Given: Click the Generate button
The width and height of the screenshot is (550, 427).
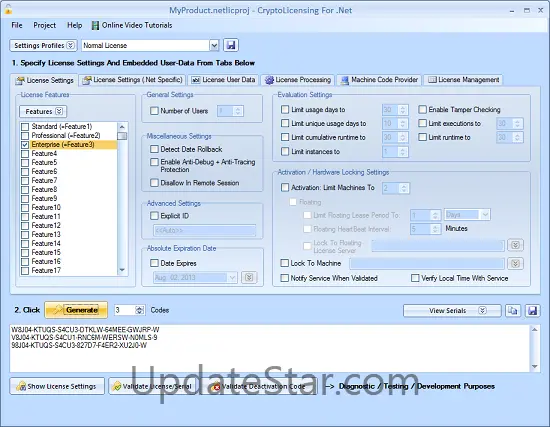Looking at the screenshot, I should 76,310.
